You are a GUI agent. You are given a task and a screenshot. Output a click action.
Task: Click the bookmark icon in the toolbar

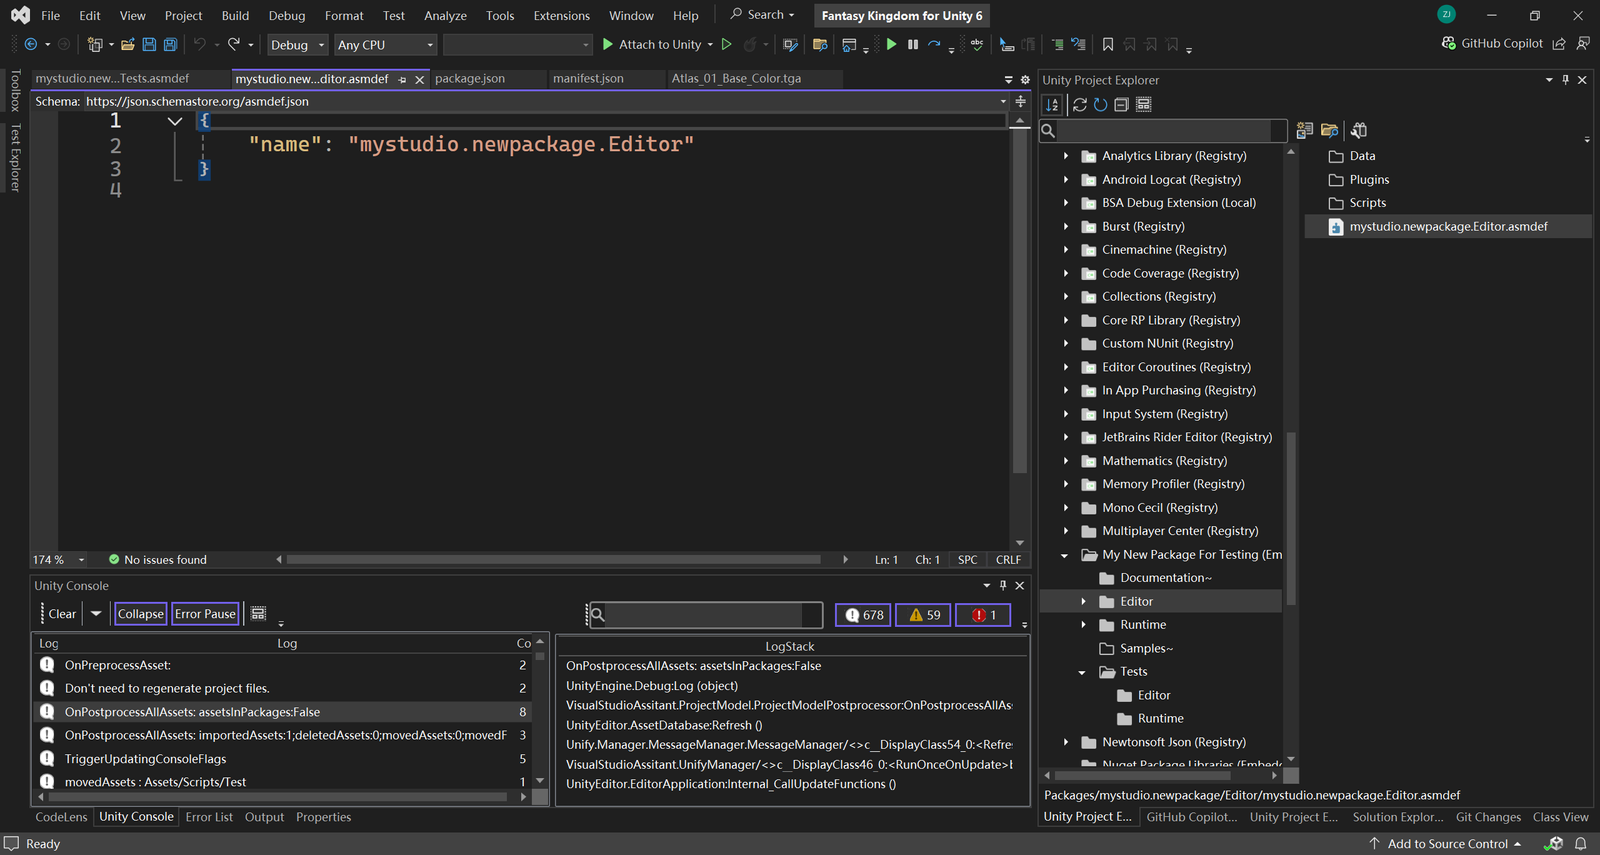[1108, 44]
